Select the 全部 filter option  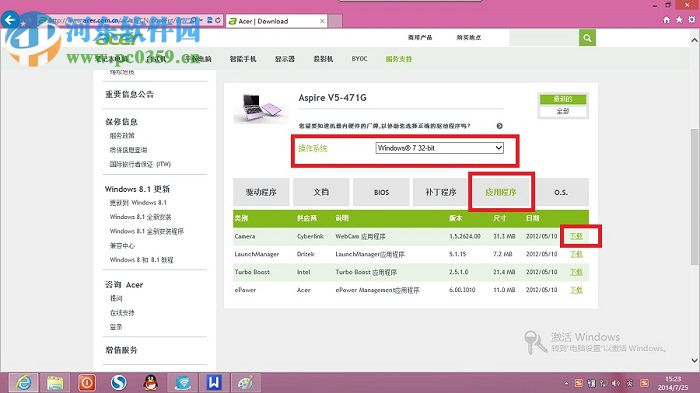click(563, 111)
